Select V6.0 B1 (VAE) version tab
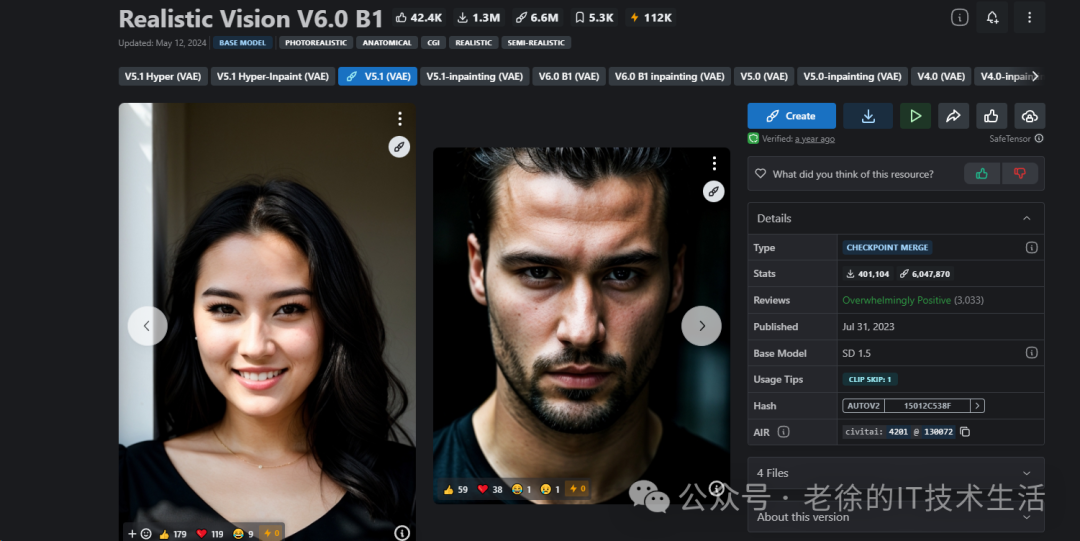The width and height of the screenshot is (1080, 541). [x=569, y=76]
